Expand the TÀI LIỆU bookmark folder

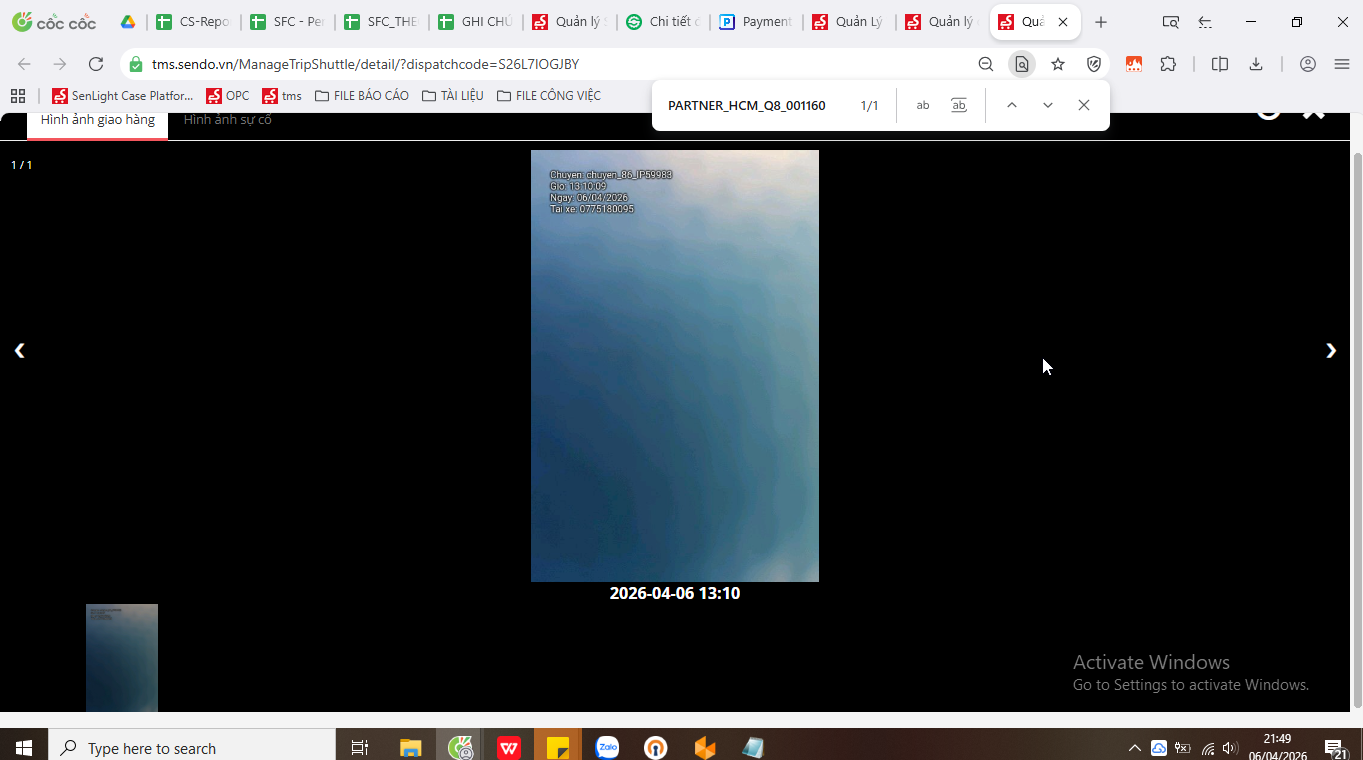point(452,96)
